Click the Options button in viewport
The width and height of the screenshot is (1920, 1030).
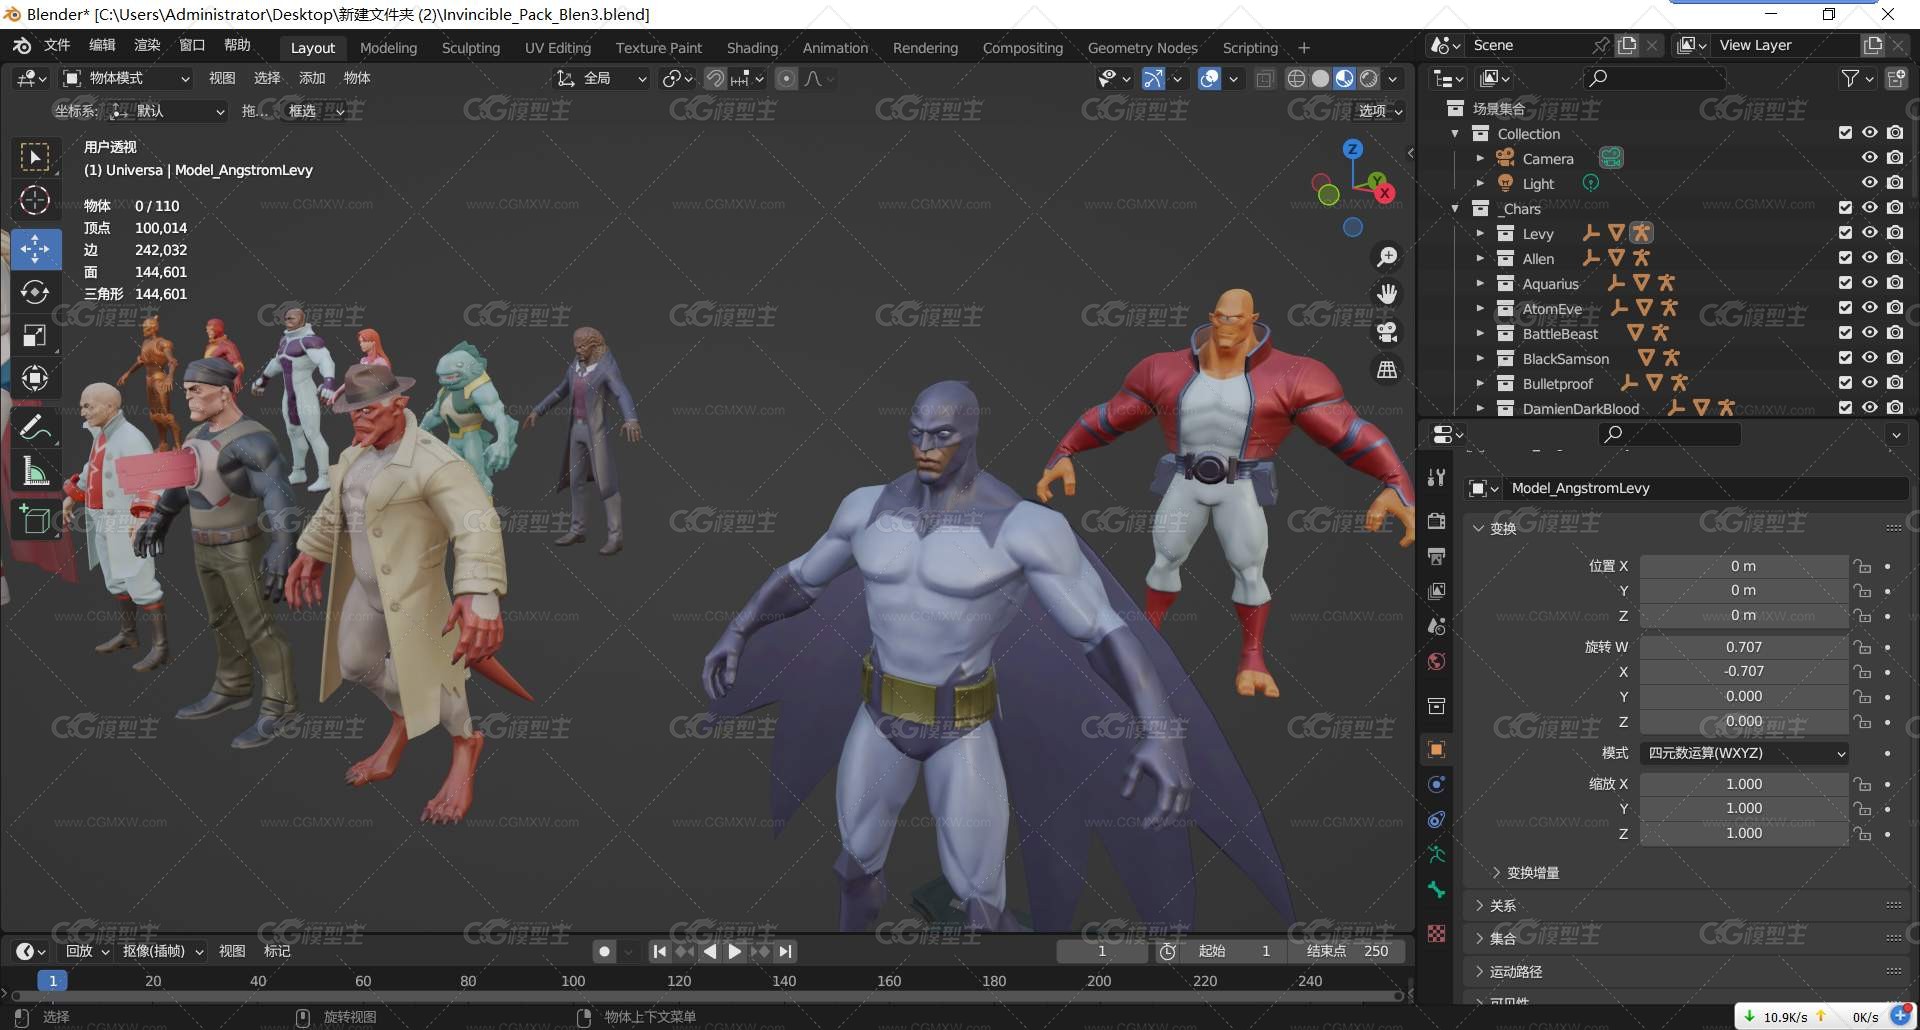coord(1381,111)
